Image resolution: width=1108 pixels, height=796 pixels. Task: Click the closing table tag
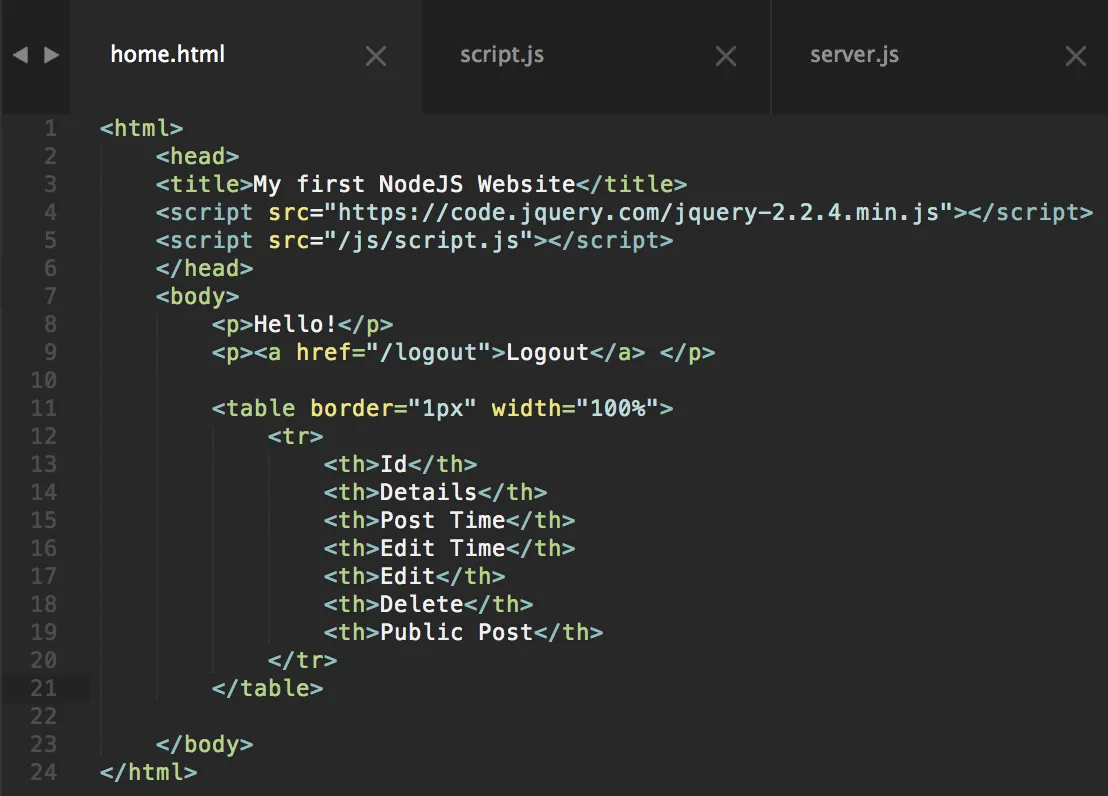[x=267, y=689]
